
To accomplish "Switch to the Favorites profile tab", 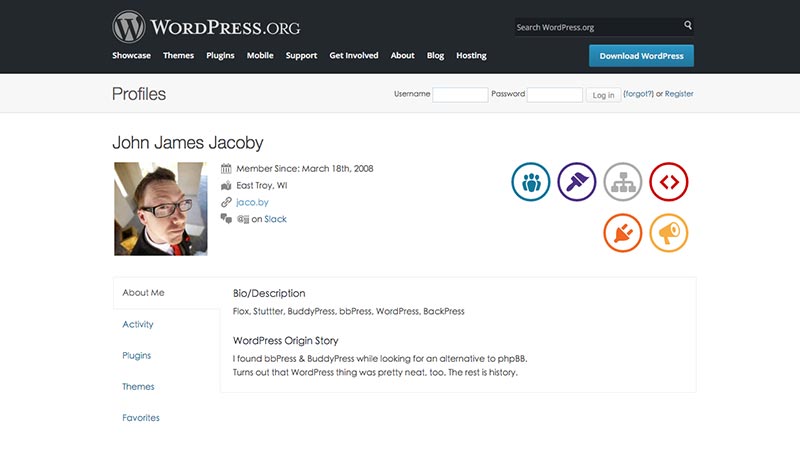I will point(141,417).
